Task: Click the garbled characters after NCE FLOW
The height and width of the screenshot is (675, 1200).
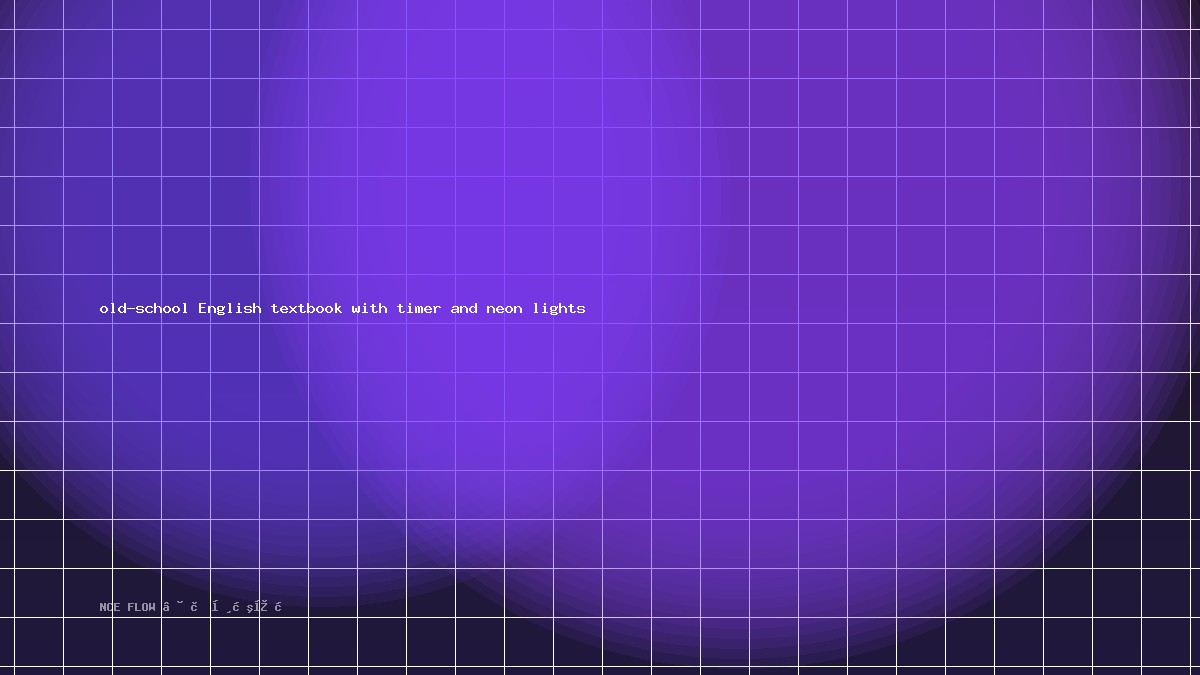Action: click(x=222, y=607)
